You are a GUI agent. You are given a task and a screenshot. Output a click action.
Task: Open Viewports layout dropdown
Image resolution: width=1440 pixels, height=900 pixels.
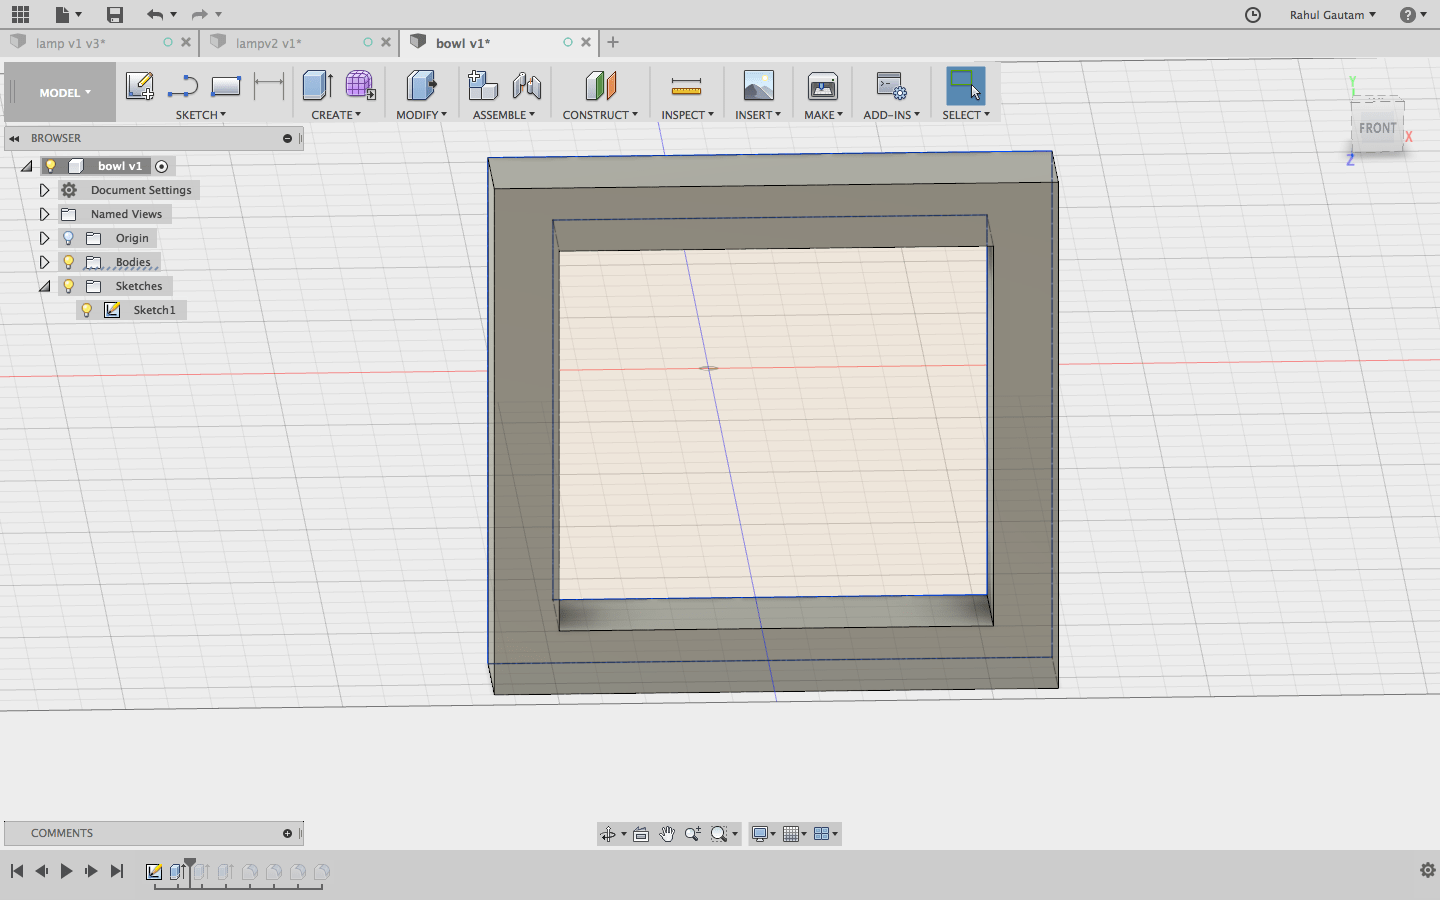tap(826, 834)
